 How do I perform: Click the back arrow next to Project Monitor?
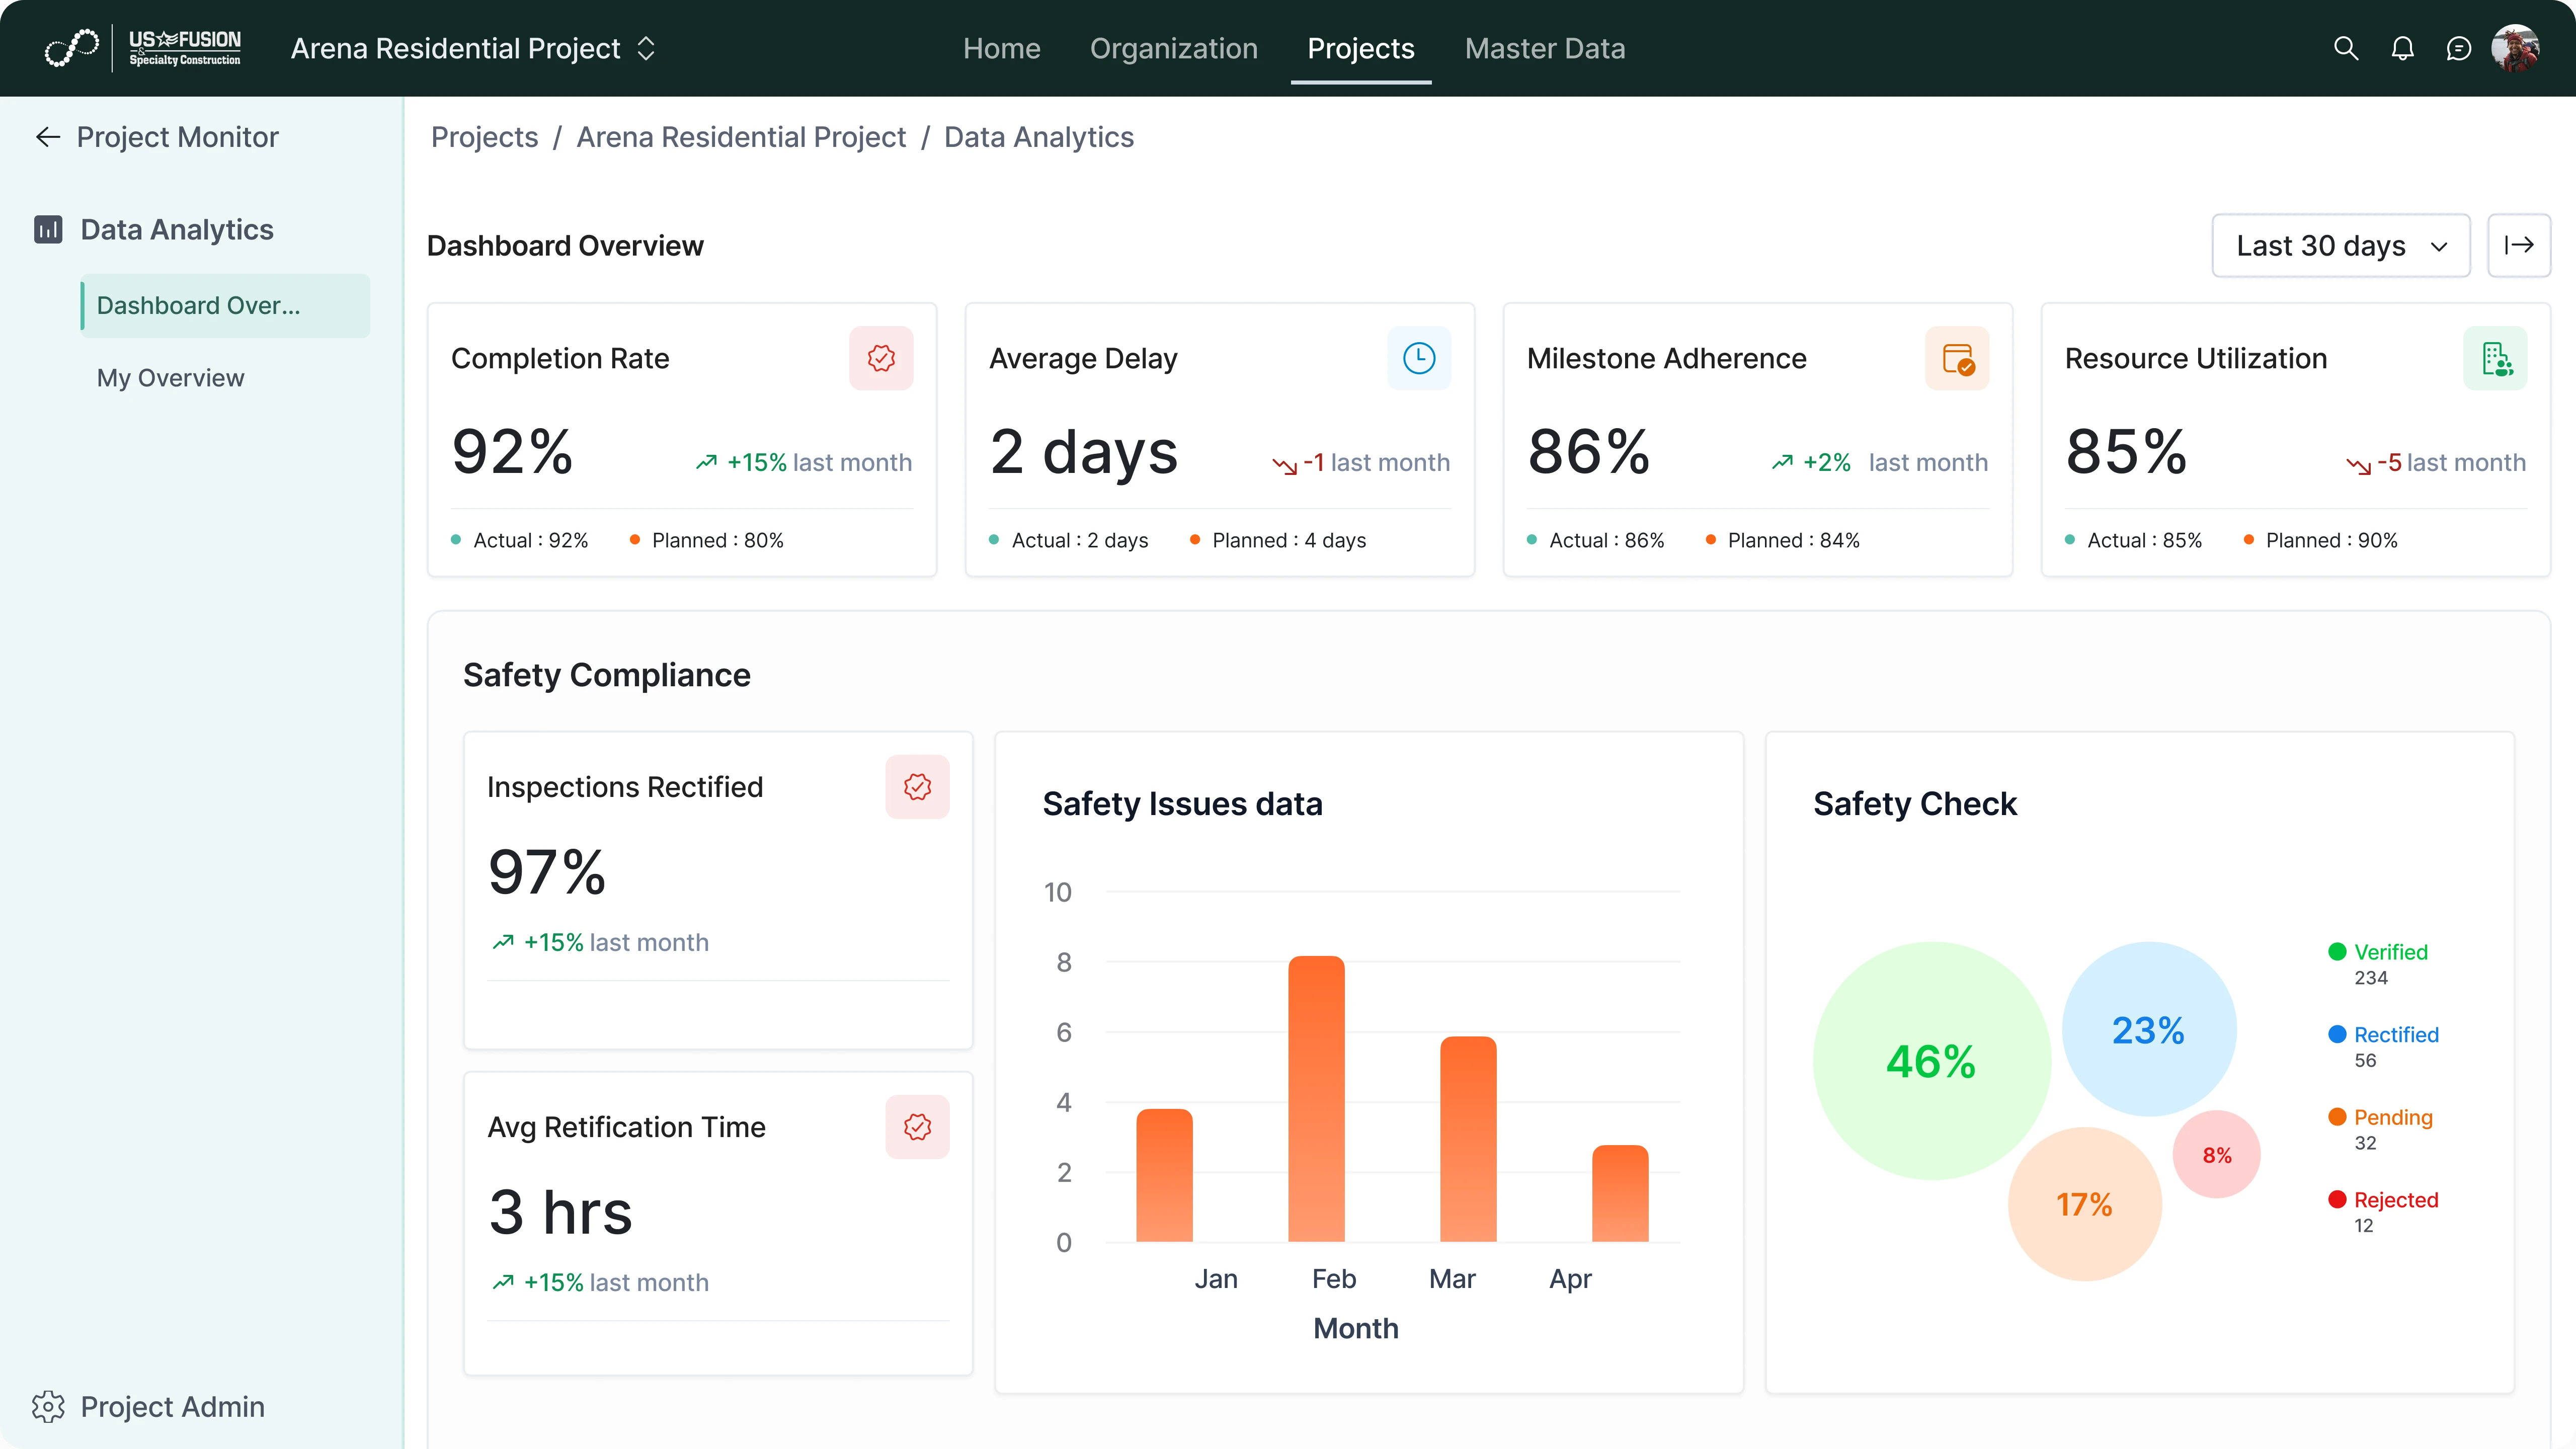[x=47, y=137]
